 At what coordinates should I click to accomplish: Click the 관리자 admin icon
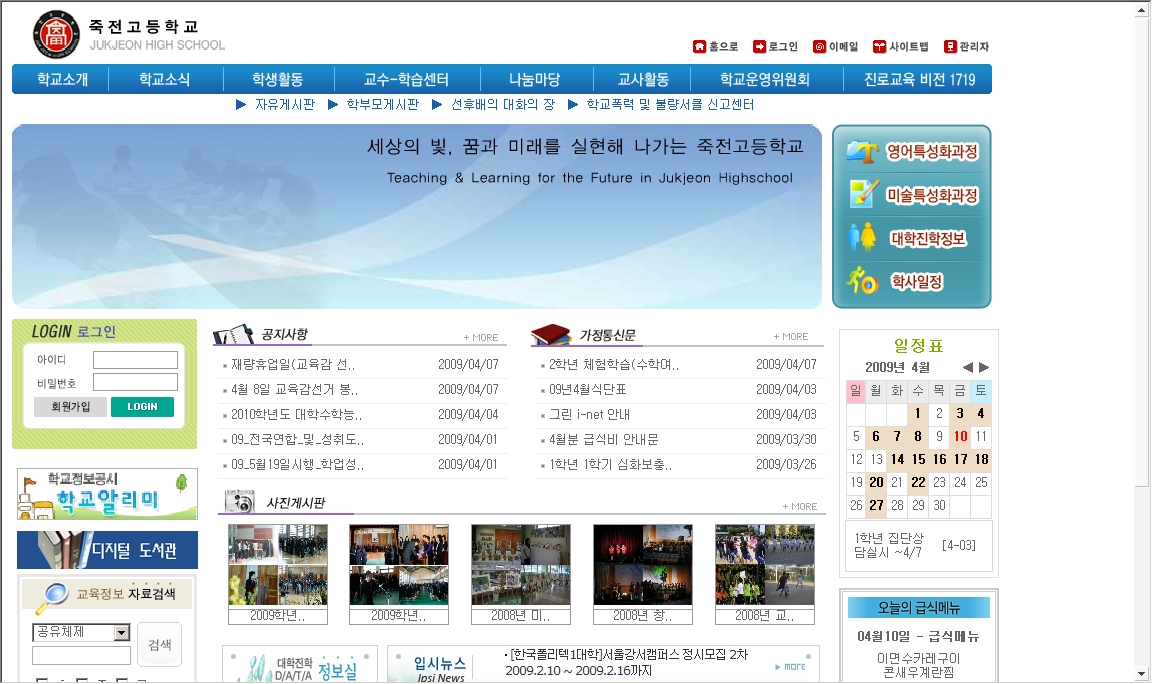click(950, 46)
